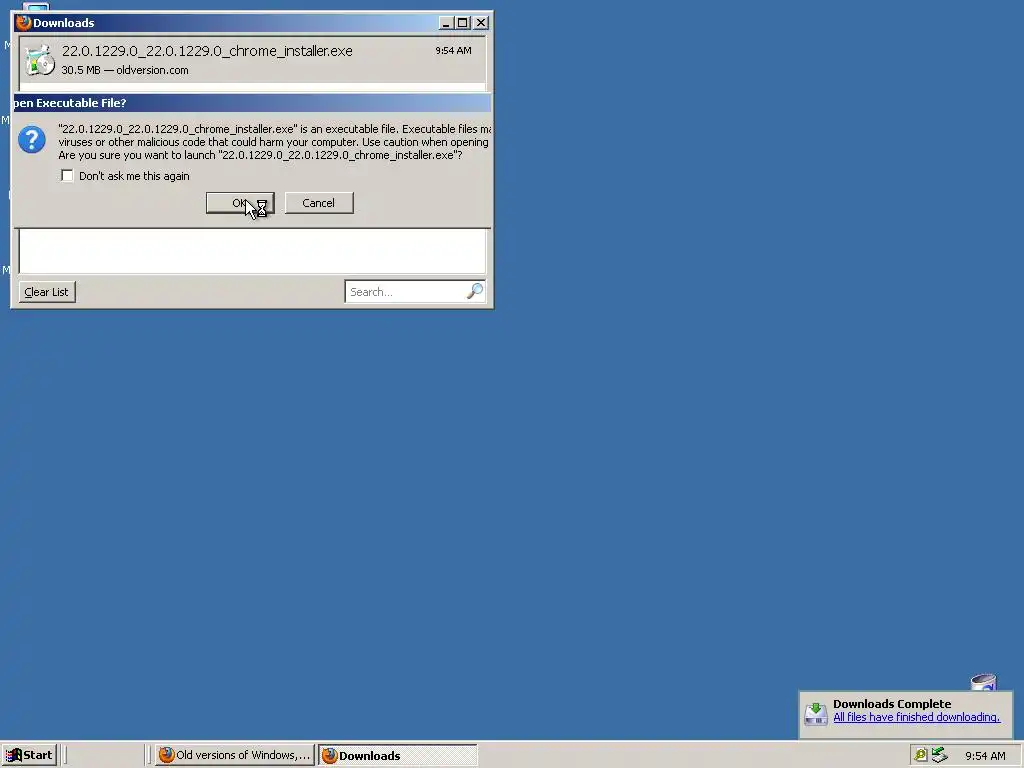The width and height of the screenshot is (1024, 768).
Task: Switch to "Old versions of Windows" taskbar window
Action: pos(234,755)
